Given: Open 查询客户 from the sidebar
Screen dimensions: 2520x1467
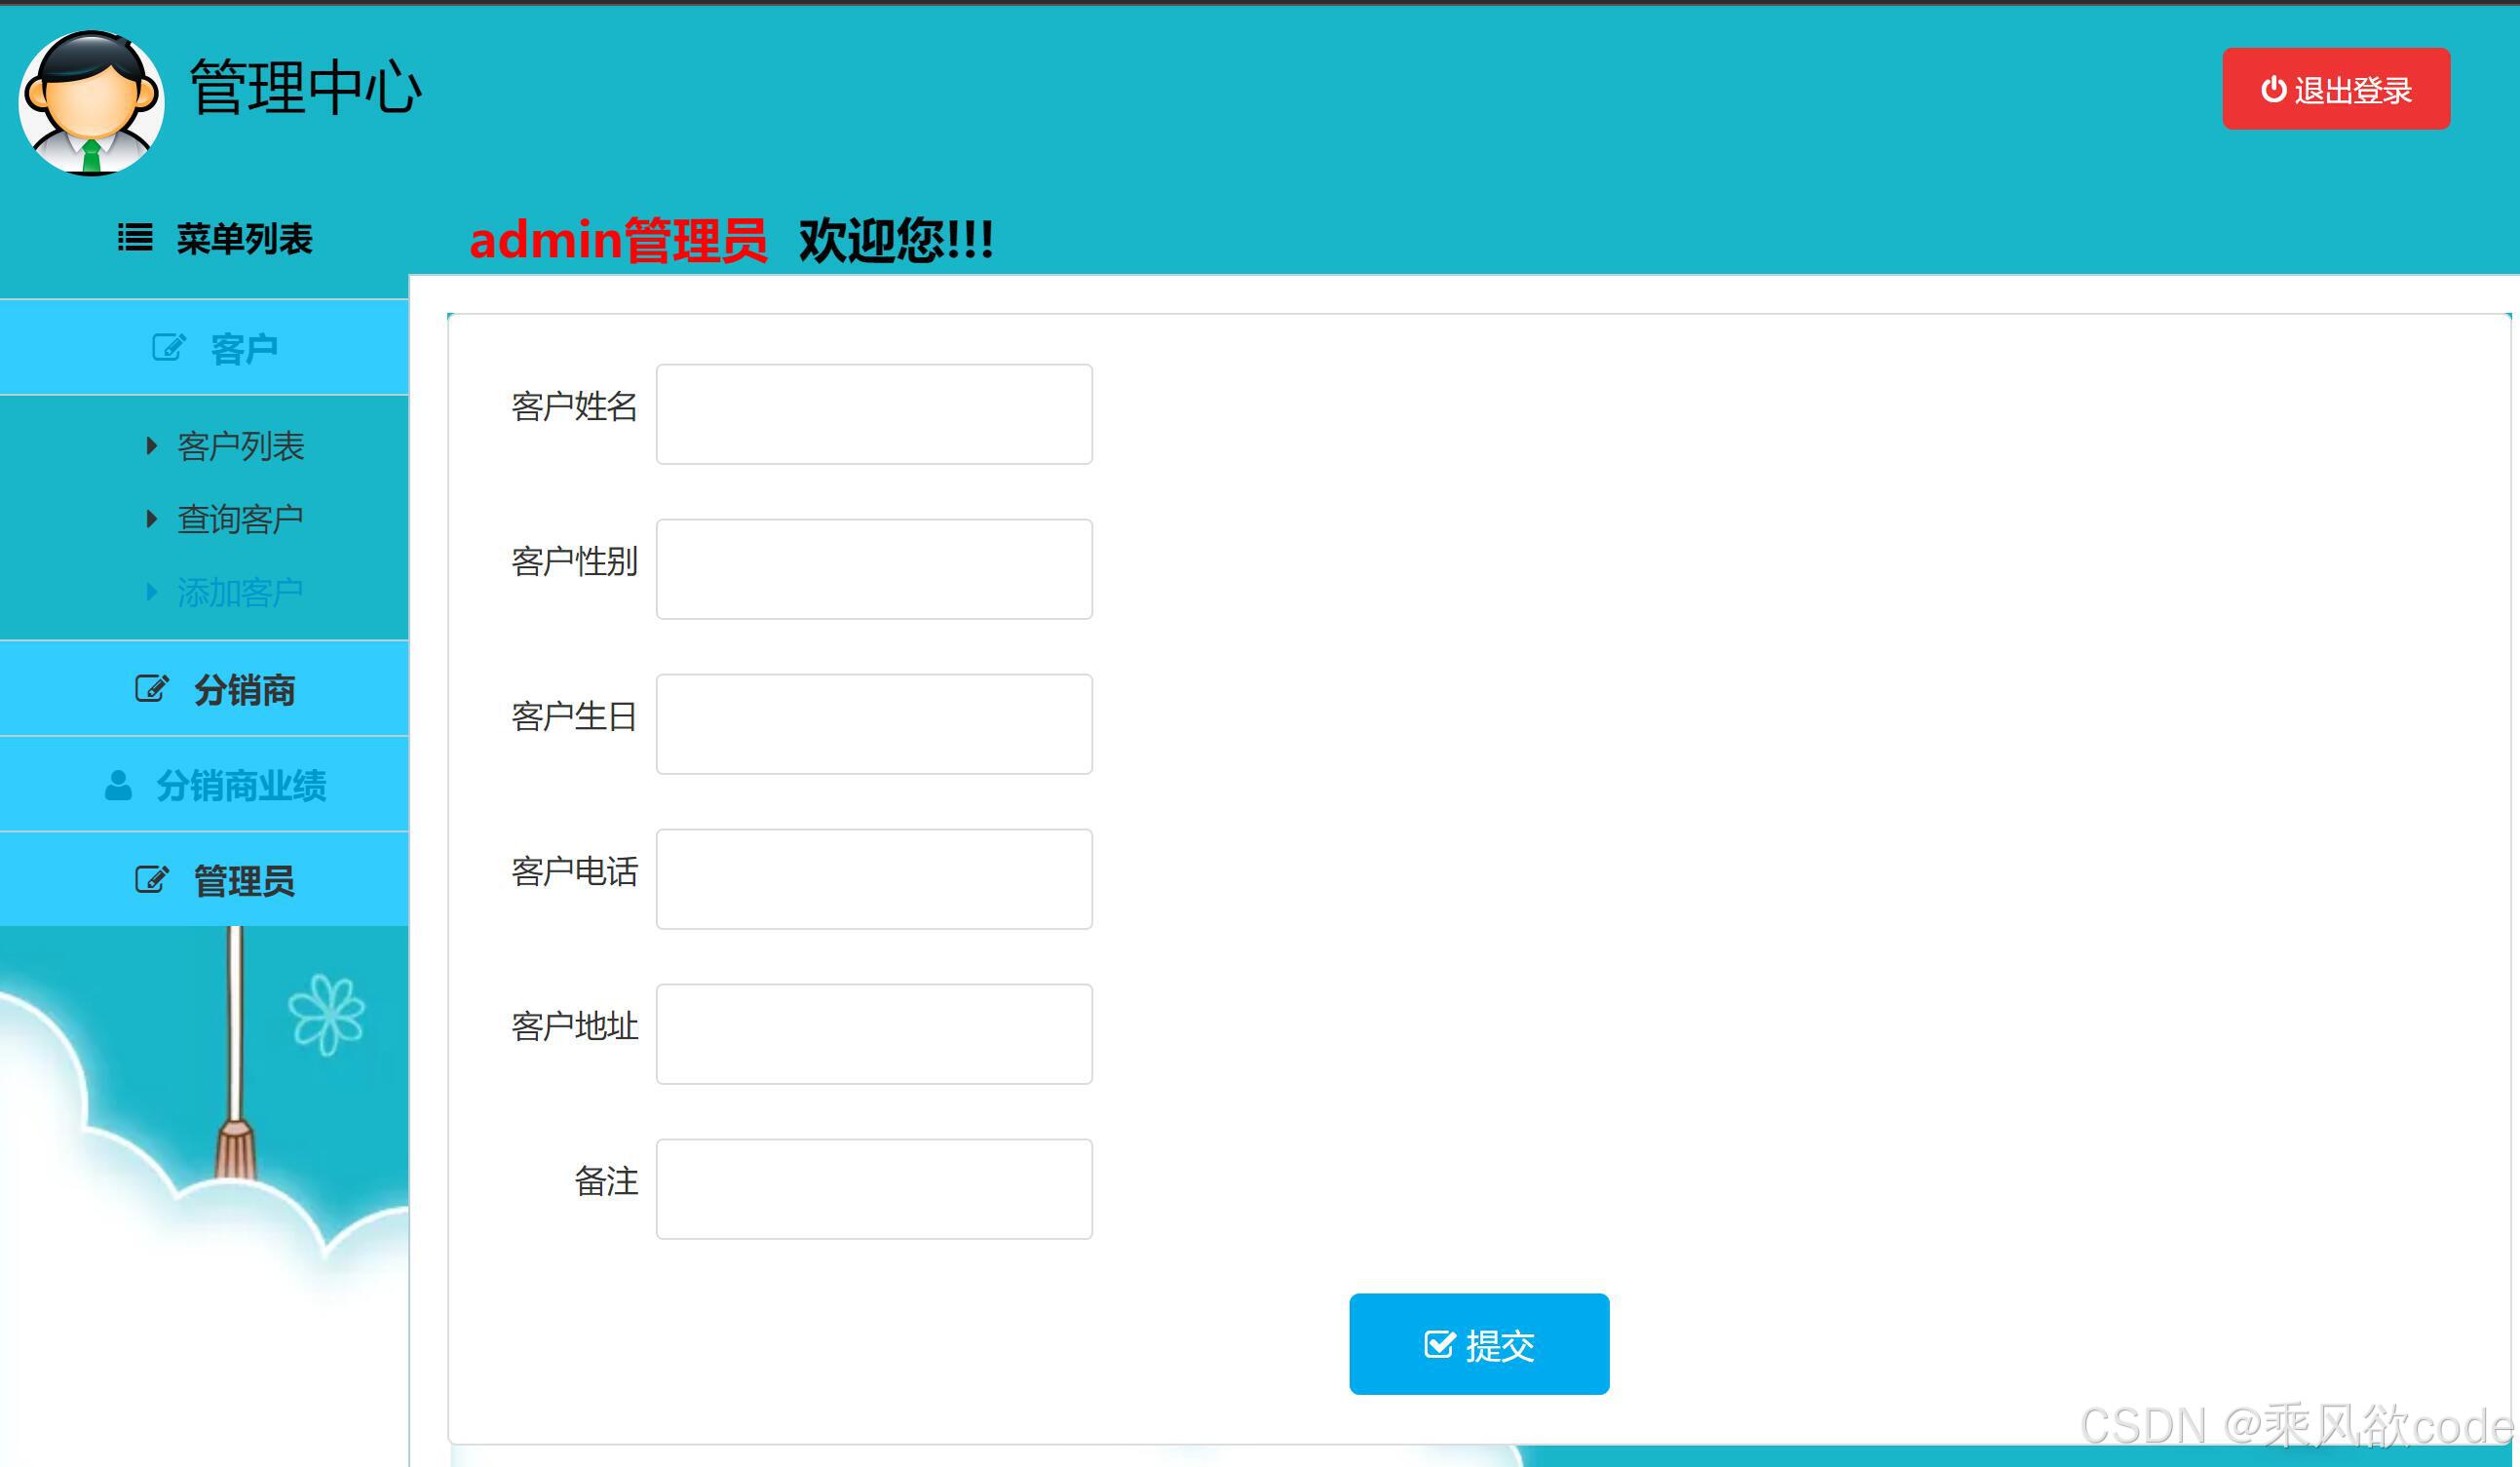Looking at the screenshot, I should pos(240,518).
